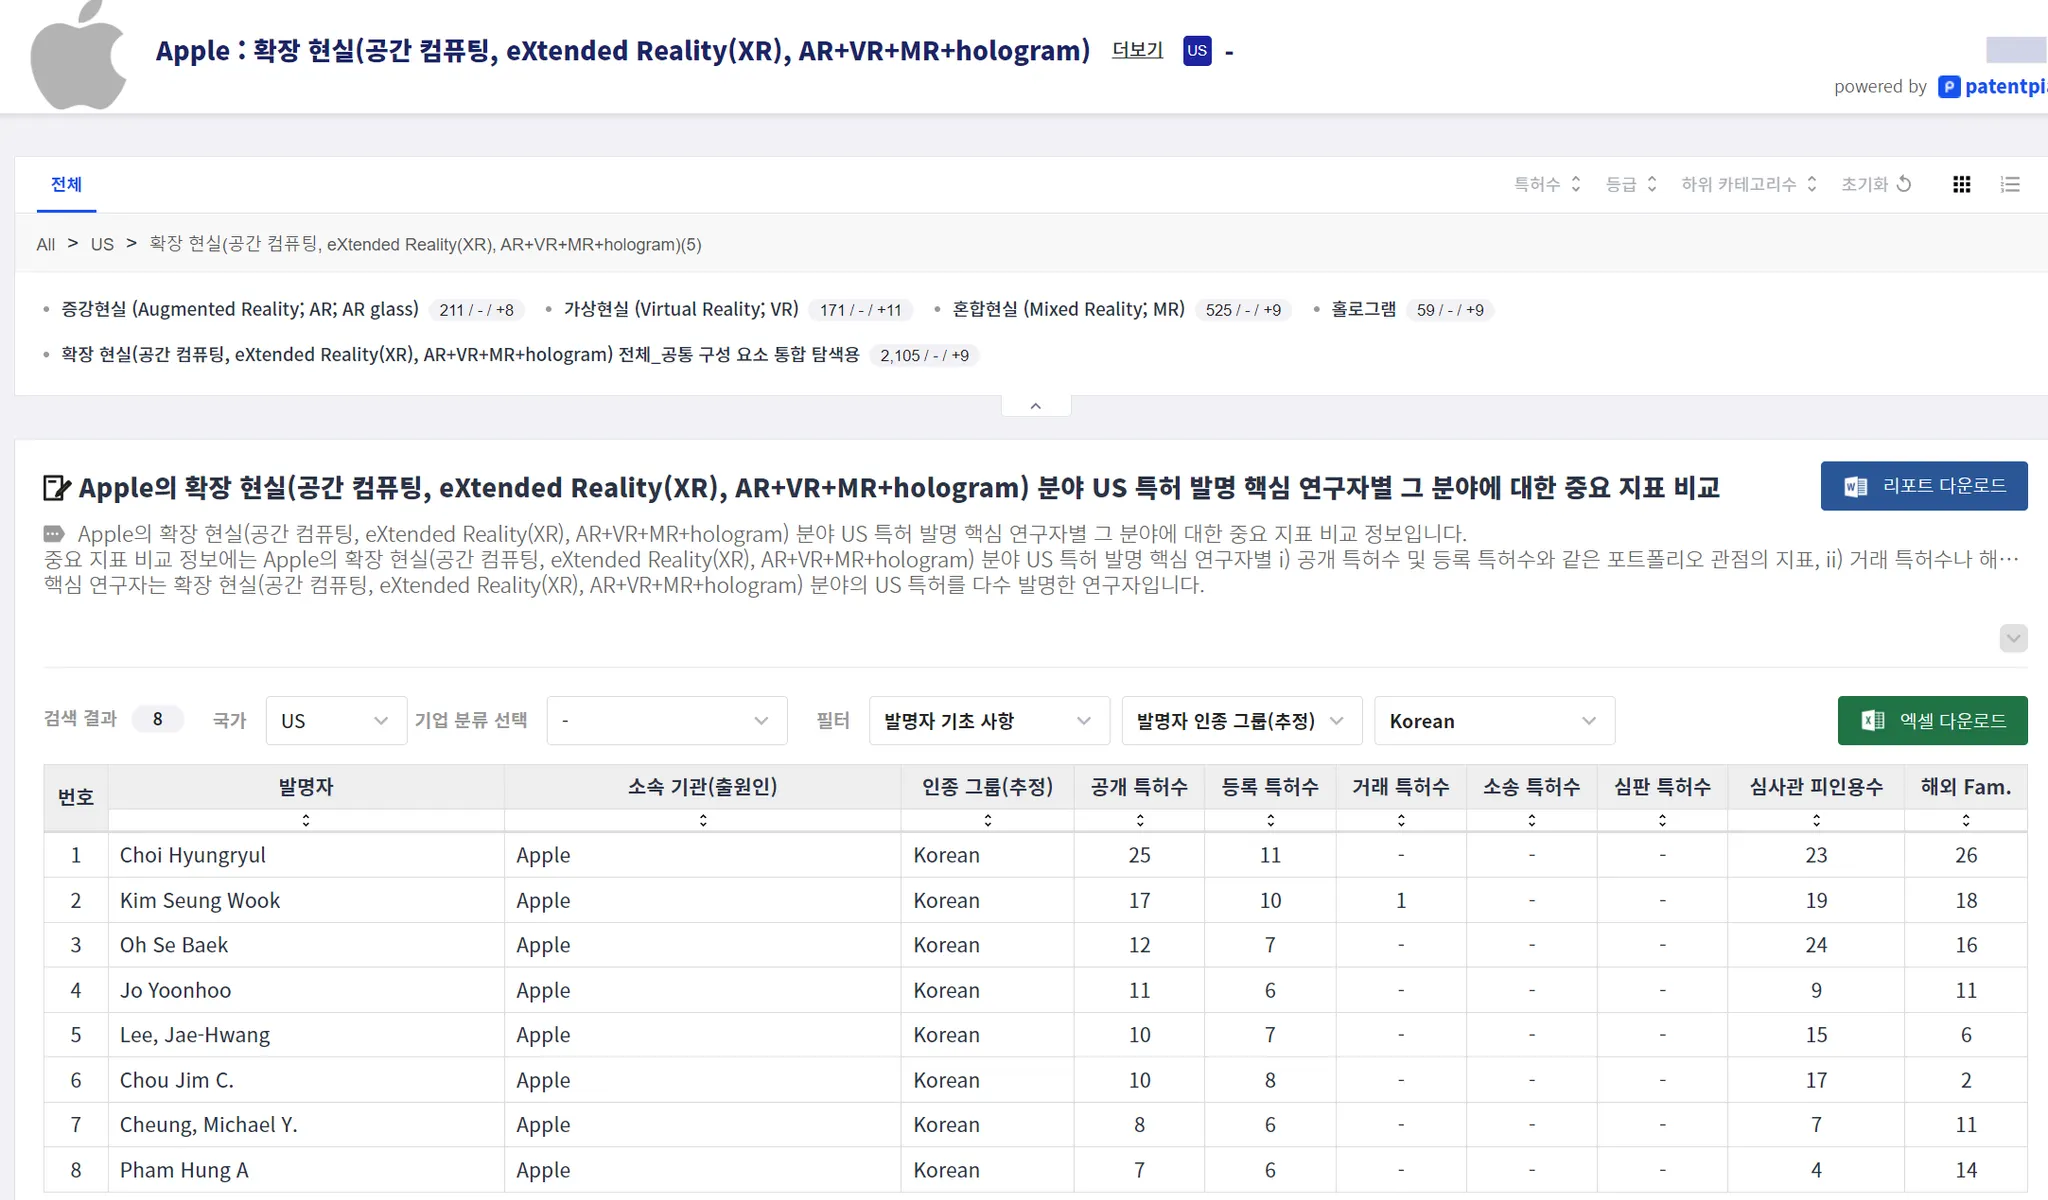Open the 국가 US dropdown
The width and height of the screenshot is (2048, 1200).
pyautogui.click(x=335, y=721)
